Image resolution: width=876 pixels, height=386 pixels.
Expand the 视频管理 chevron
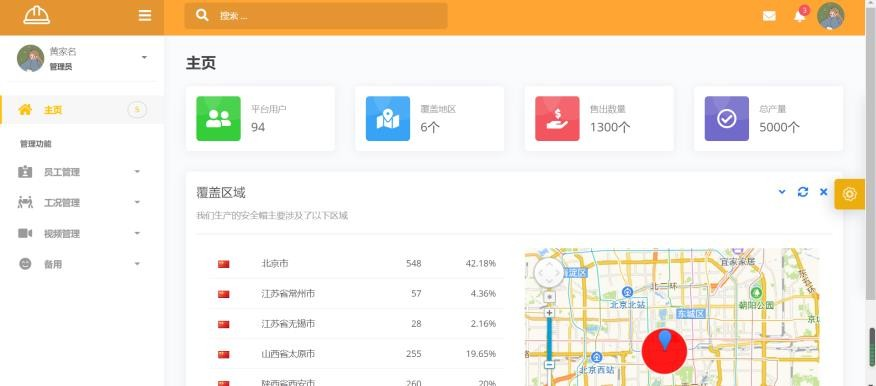pos(137,233)
